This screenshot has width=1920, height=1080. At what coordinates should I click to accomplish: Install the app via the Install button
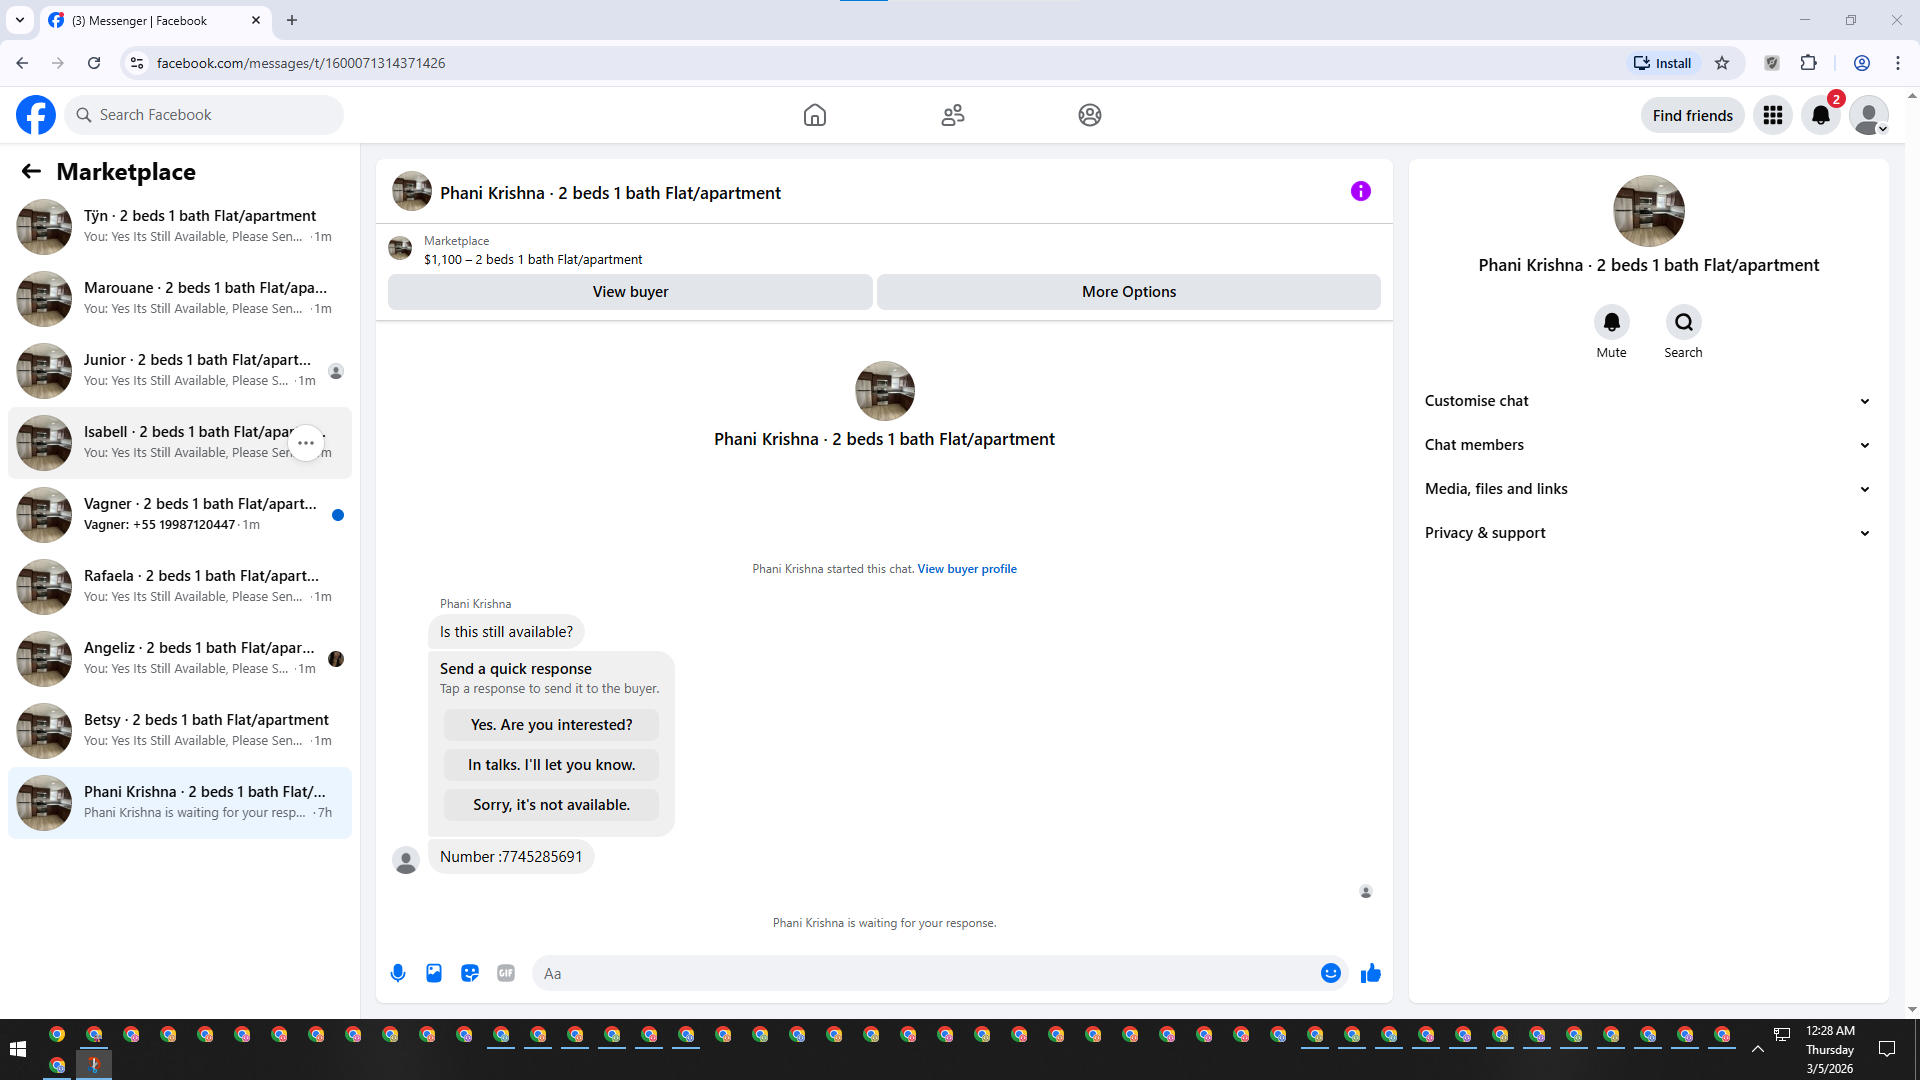pyautogui.click(x=1663, y=63)
